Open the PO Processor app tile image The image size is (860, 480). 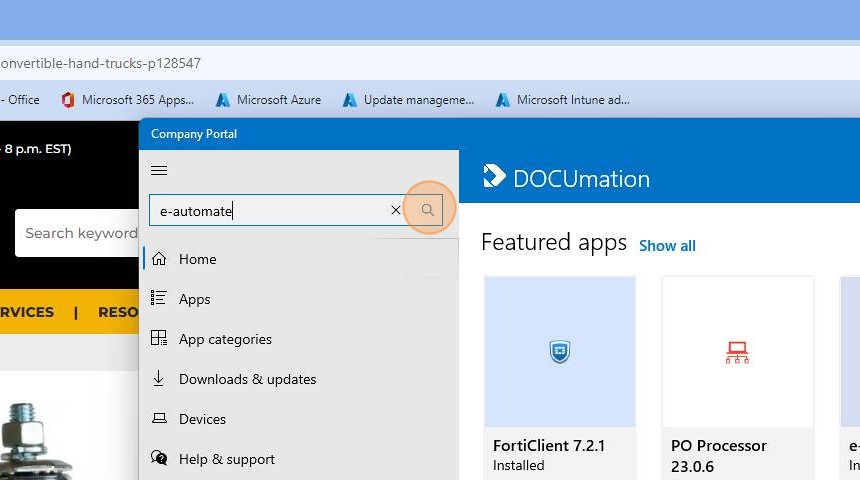tap(738, 352)
